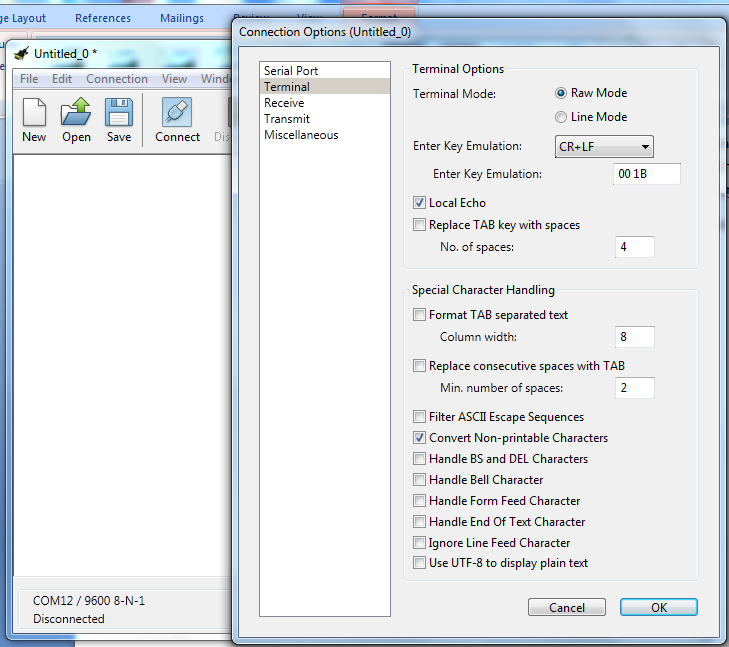Click the New document icon

pyautogui.click(x=34, y=112)
